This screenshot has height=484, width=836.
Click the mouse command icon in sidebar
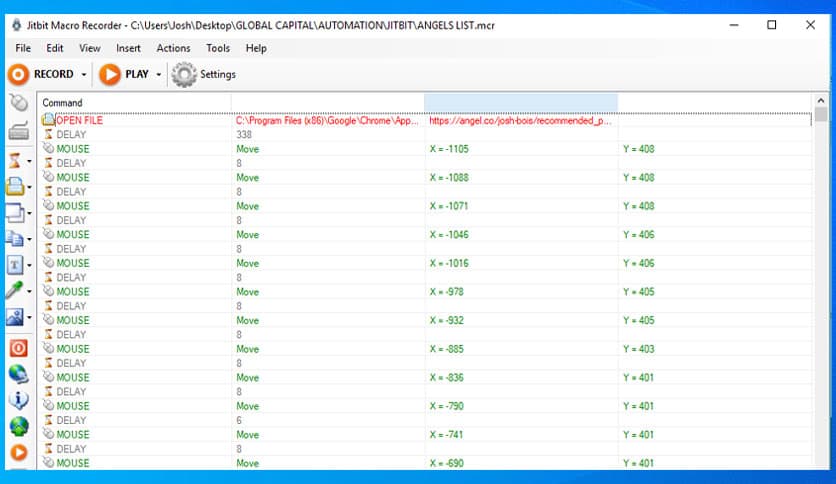point(18,103)
